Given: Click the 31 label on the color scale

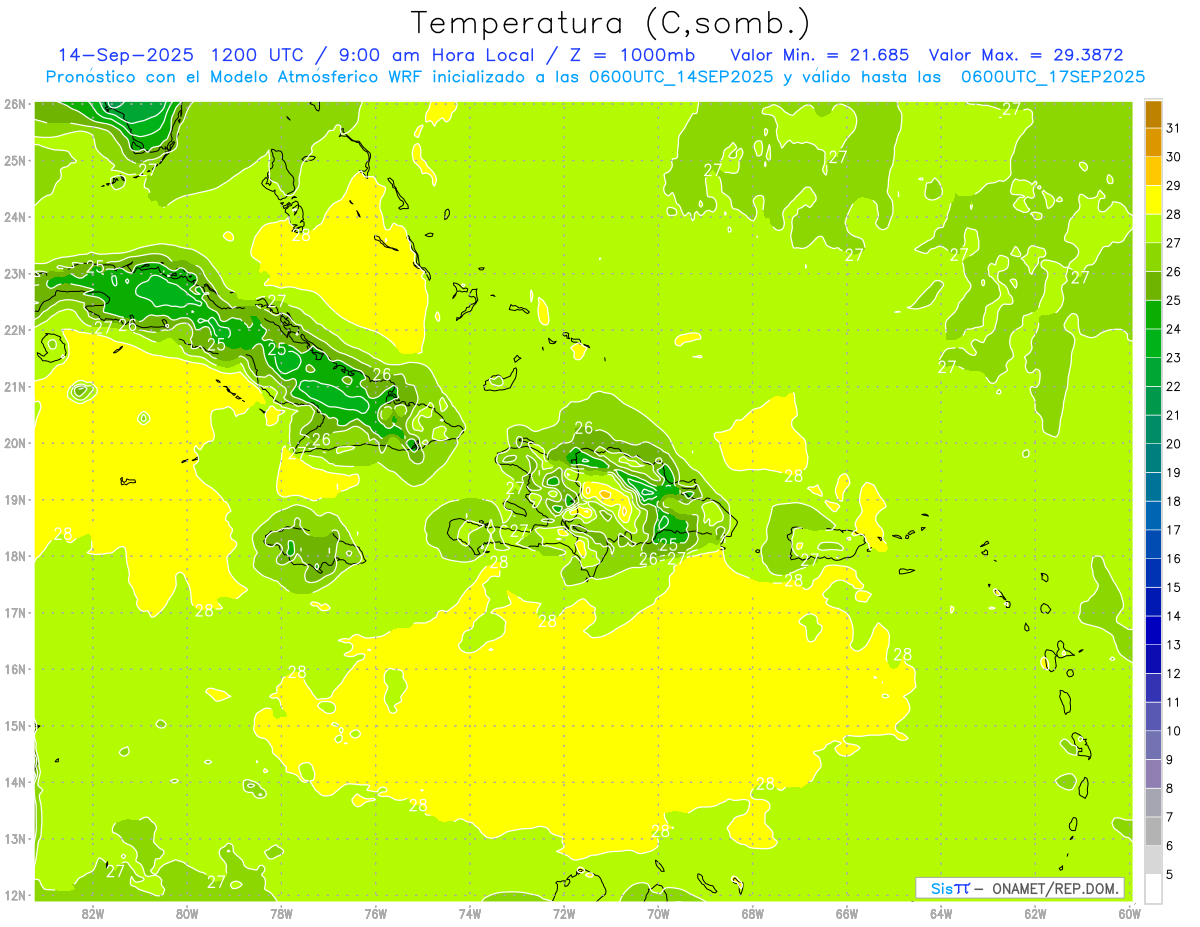Looking at the screenshot, I should [x=1174, y=128].
